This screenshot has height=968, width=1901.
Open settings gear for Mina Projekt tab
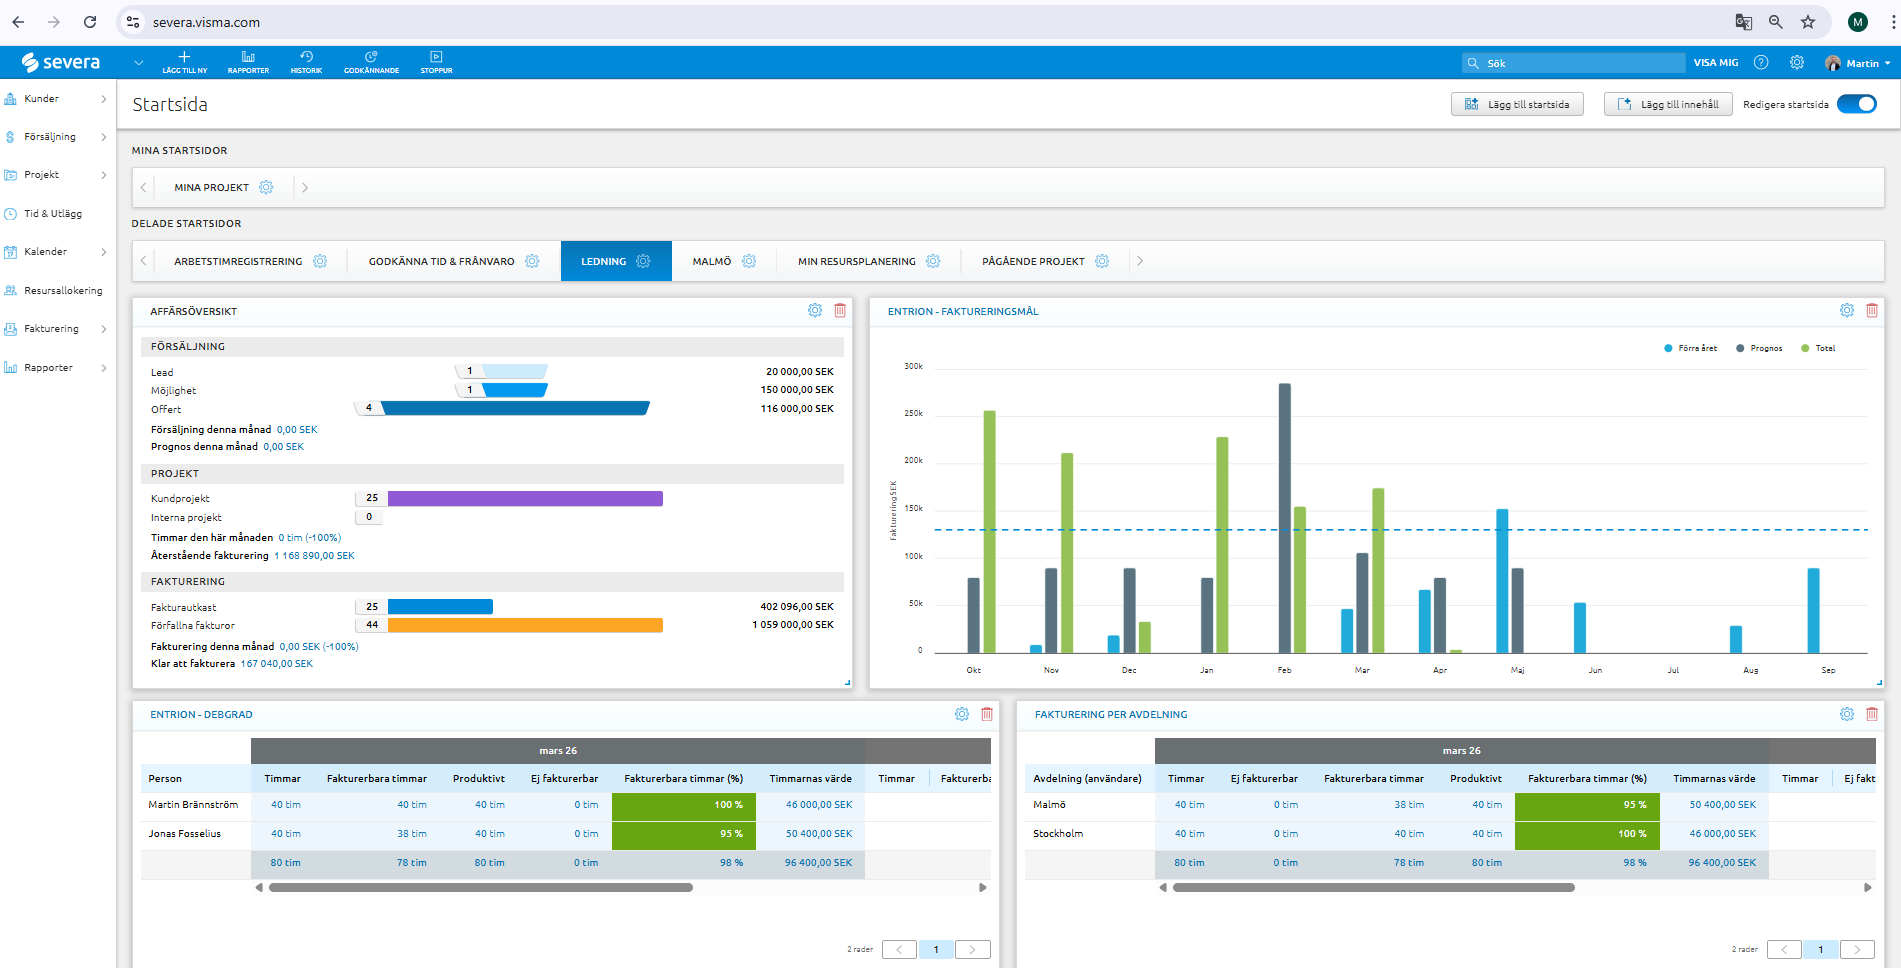coord(266,187)
